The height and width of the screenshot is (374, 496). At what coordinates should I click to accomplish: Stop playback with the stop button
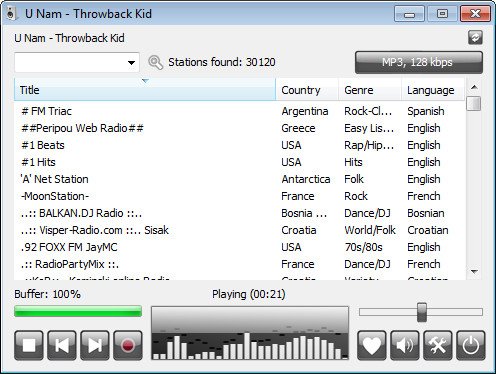point(29,345)
